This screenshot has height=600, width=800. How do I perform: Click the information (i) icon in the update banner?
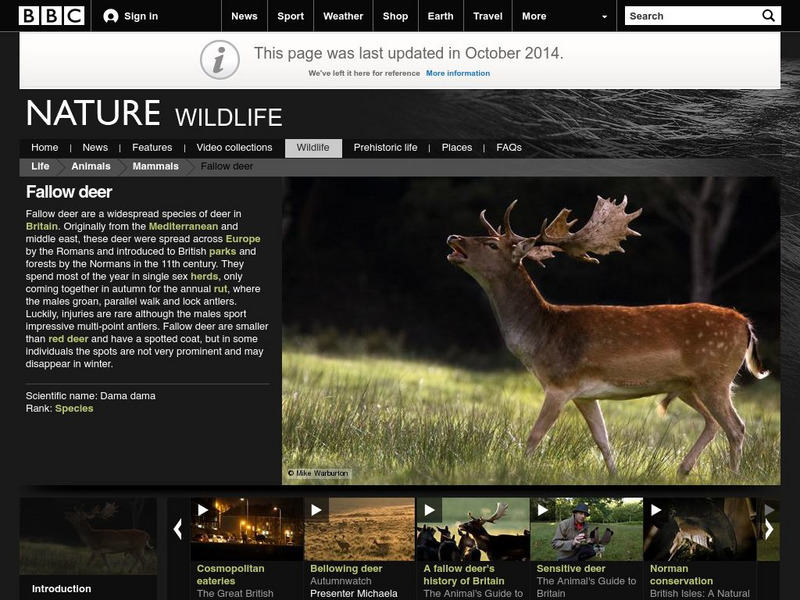point(219,58)
